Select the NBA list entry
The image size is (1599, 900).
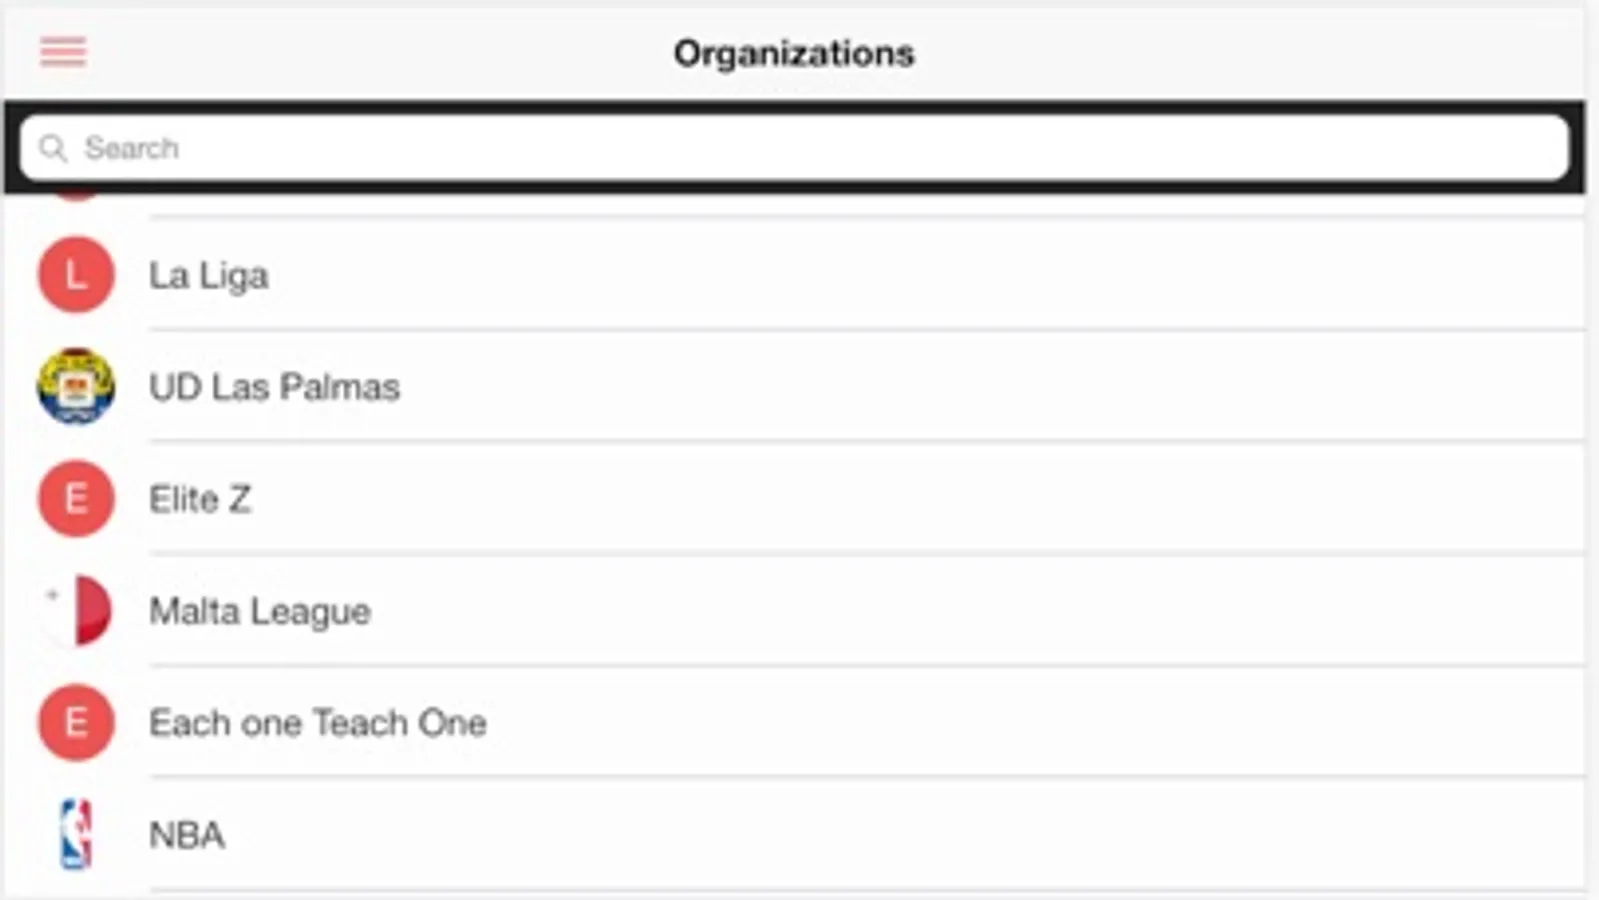pyautogui.click(x=187, y=835)
